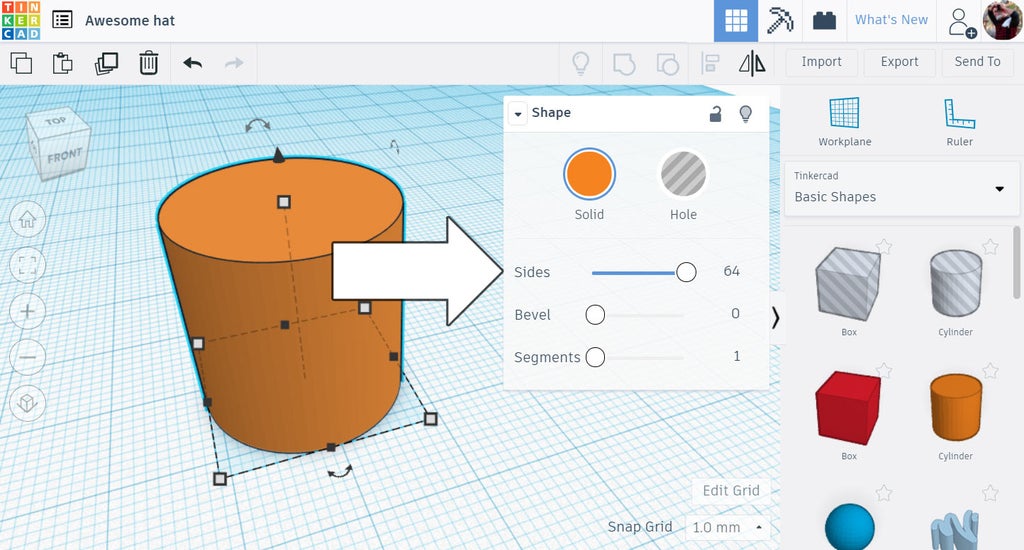Select the red Box shape thumbnail
The height and width of the screenshot is (550, 1024).
(848, 408)
